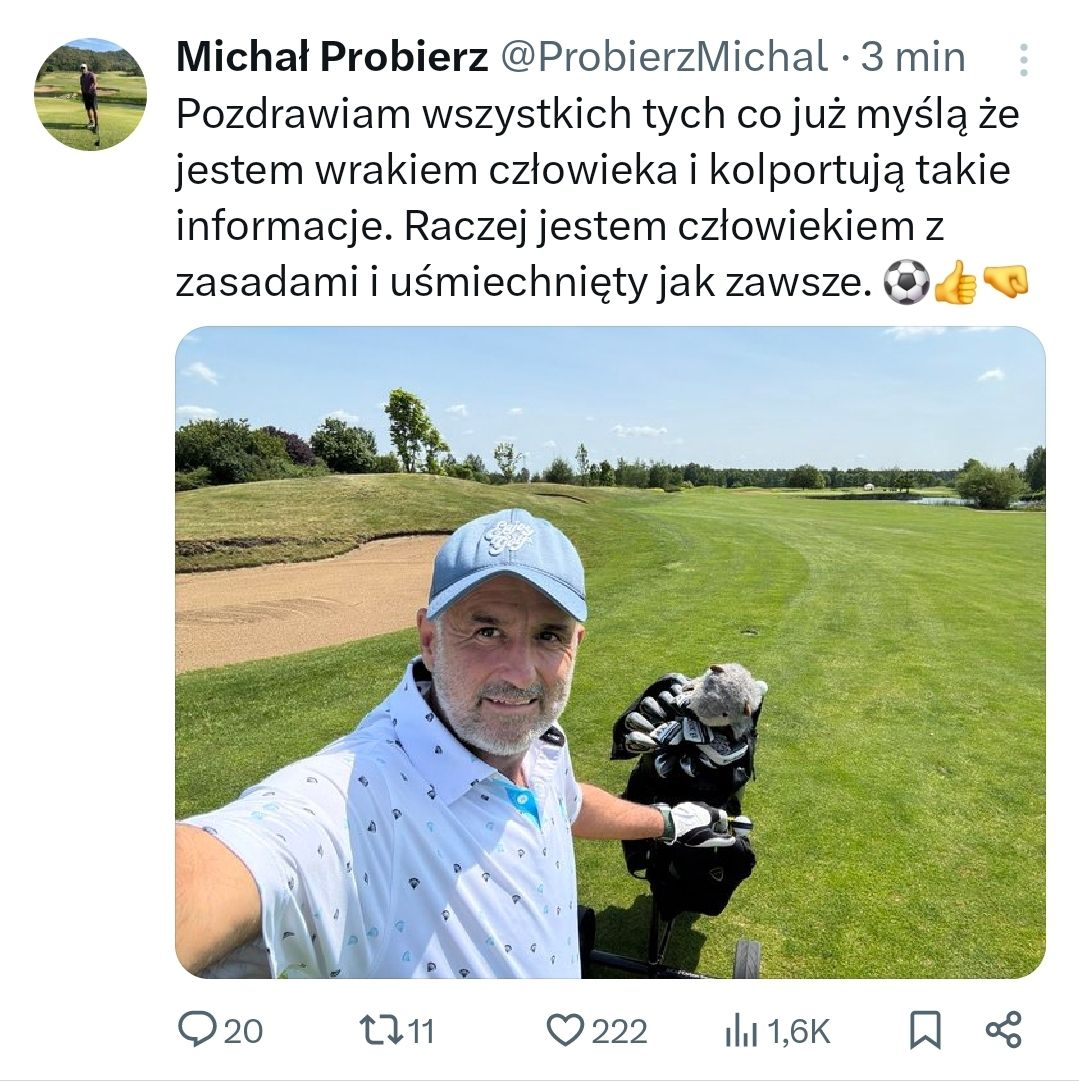Share the tweet via share icon
The image size is (1079, 1082).
tap(1003, 1030)
